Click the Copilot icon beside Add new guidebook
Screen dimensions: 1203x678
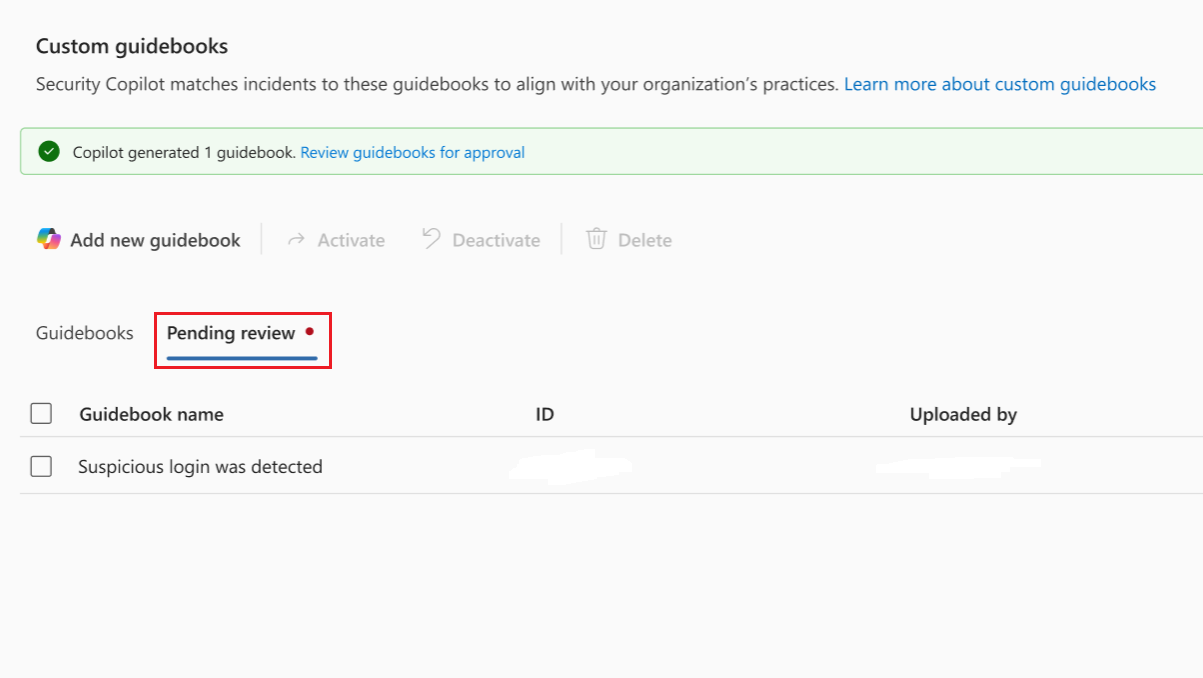[48, 239]
